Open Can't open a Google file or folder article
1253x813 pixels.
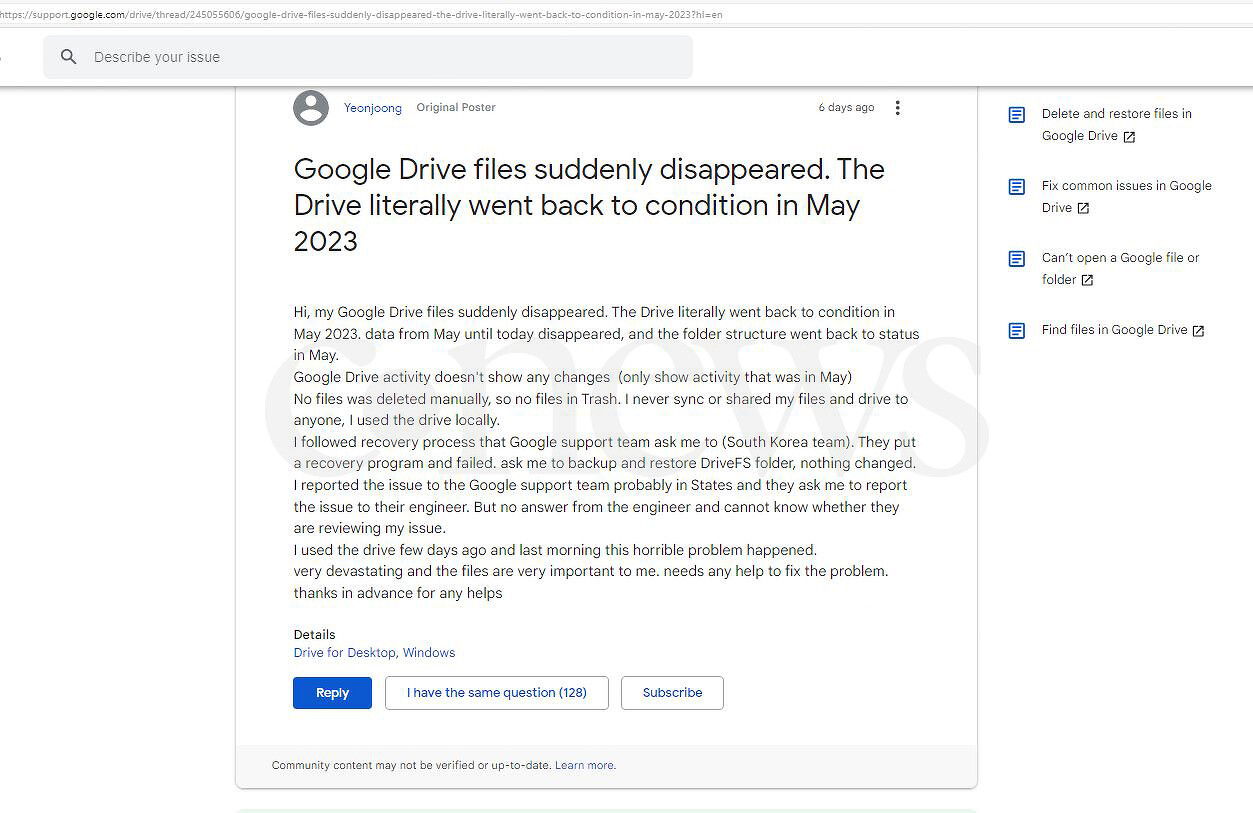pos(1119,258)
